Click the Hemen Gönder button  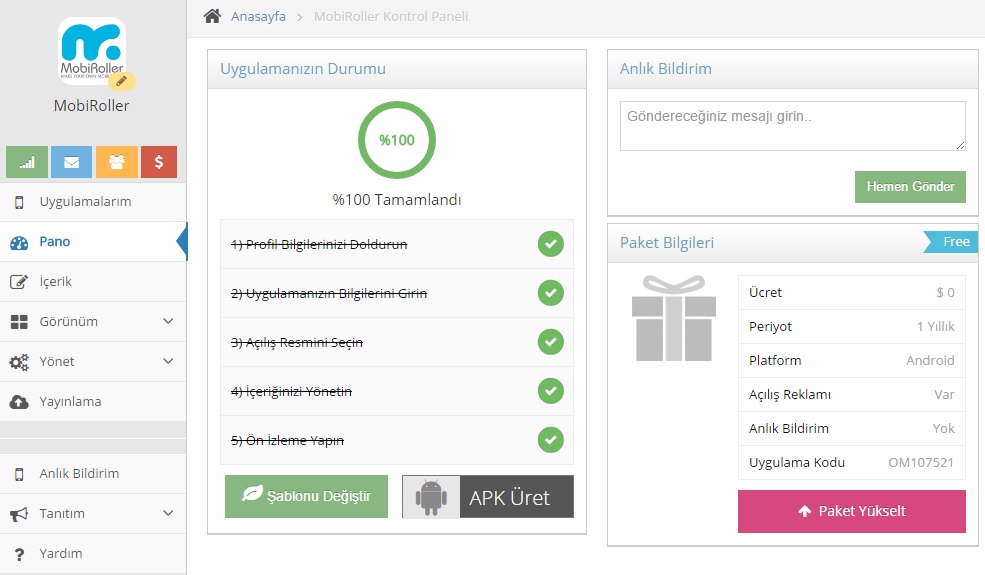pos(910,187)
